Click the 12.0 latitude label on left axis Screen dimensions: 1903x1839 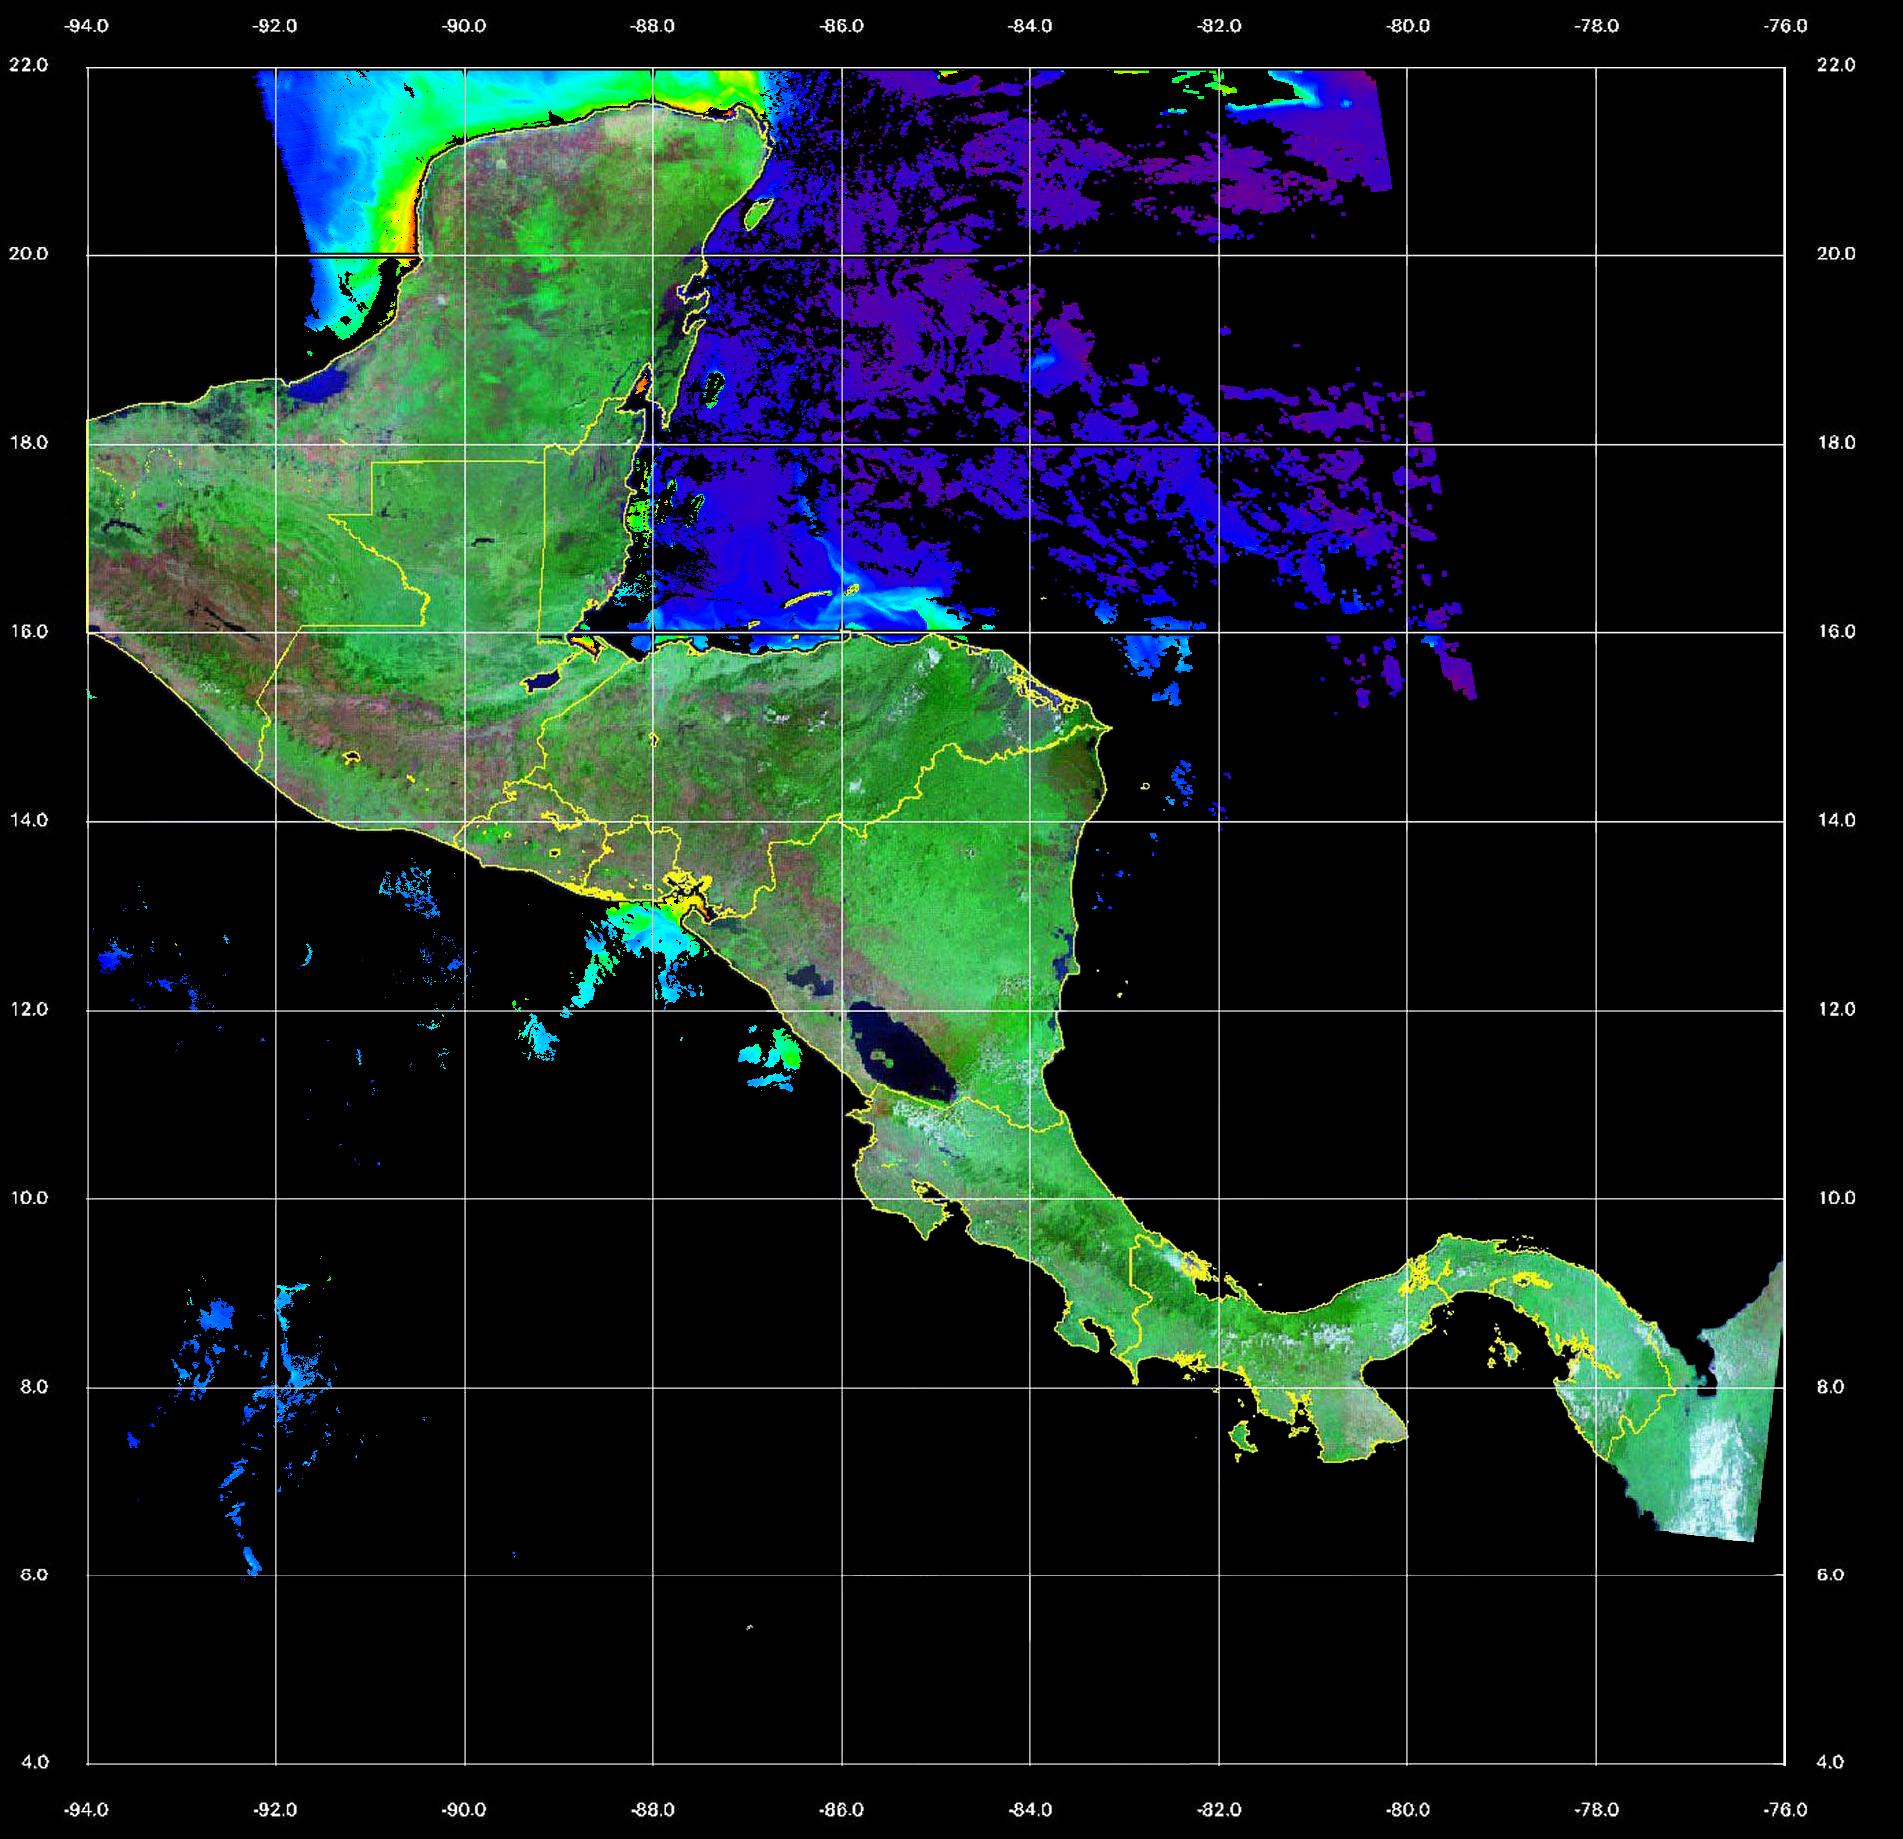click(28, 1009)
